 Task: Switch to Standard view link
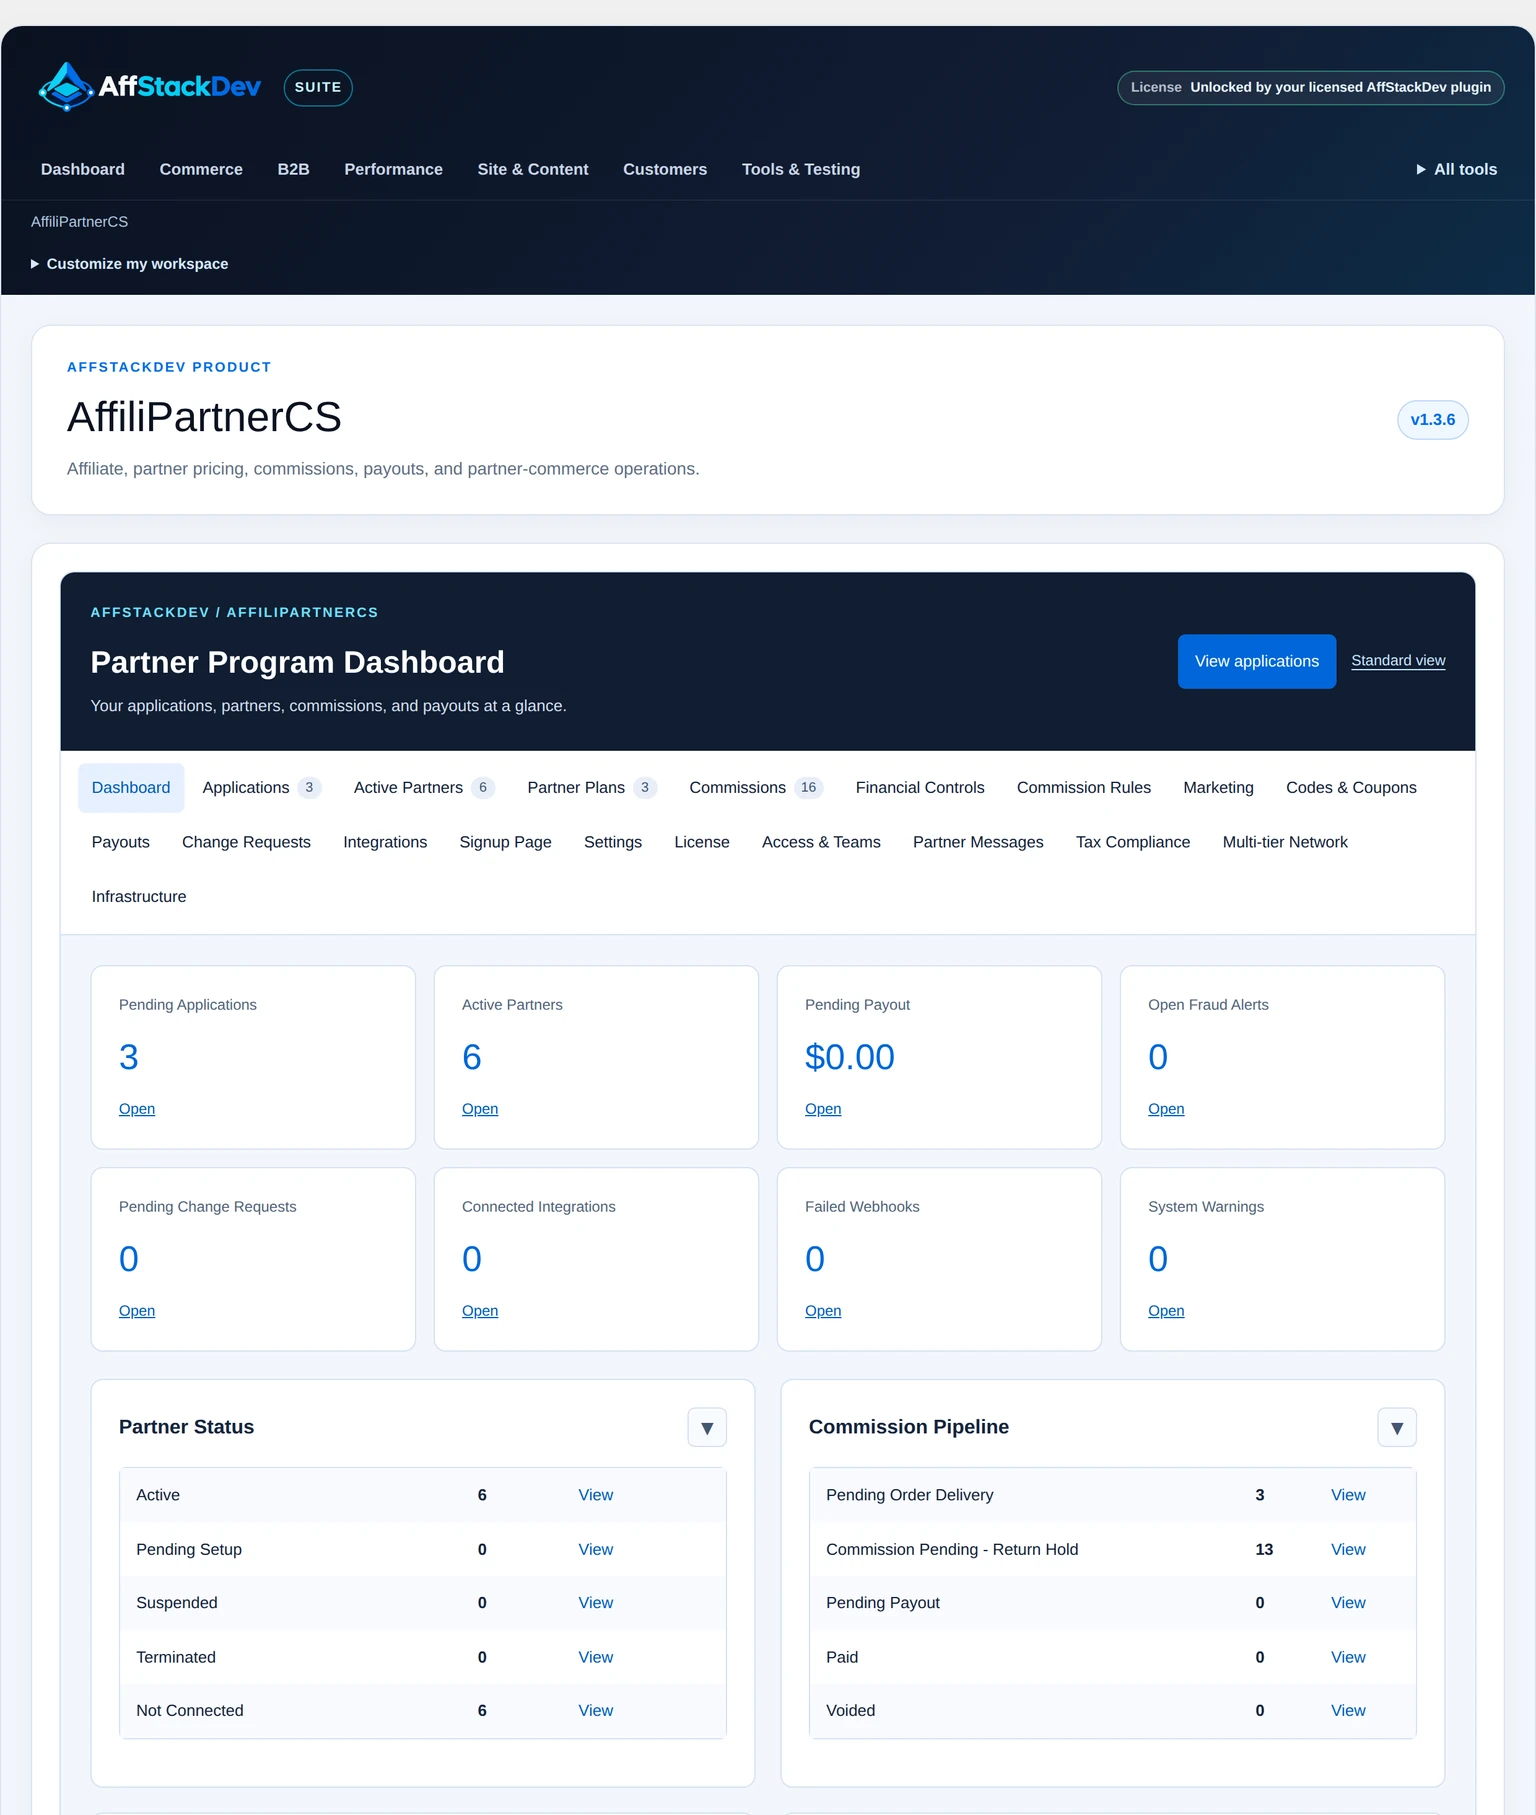pos(1398,660)
